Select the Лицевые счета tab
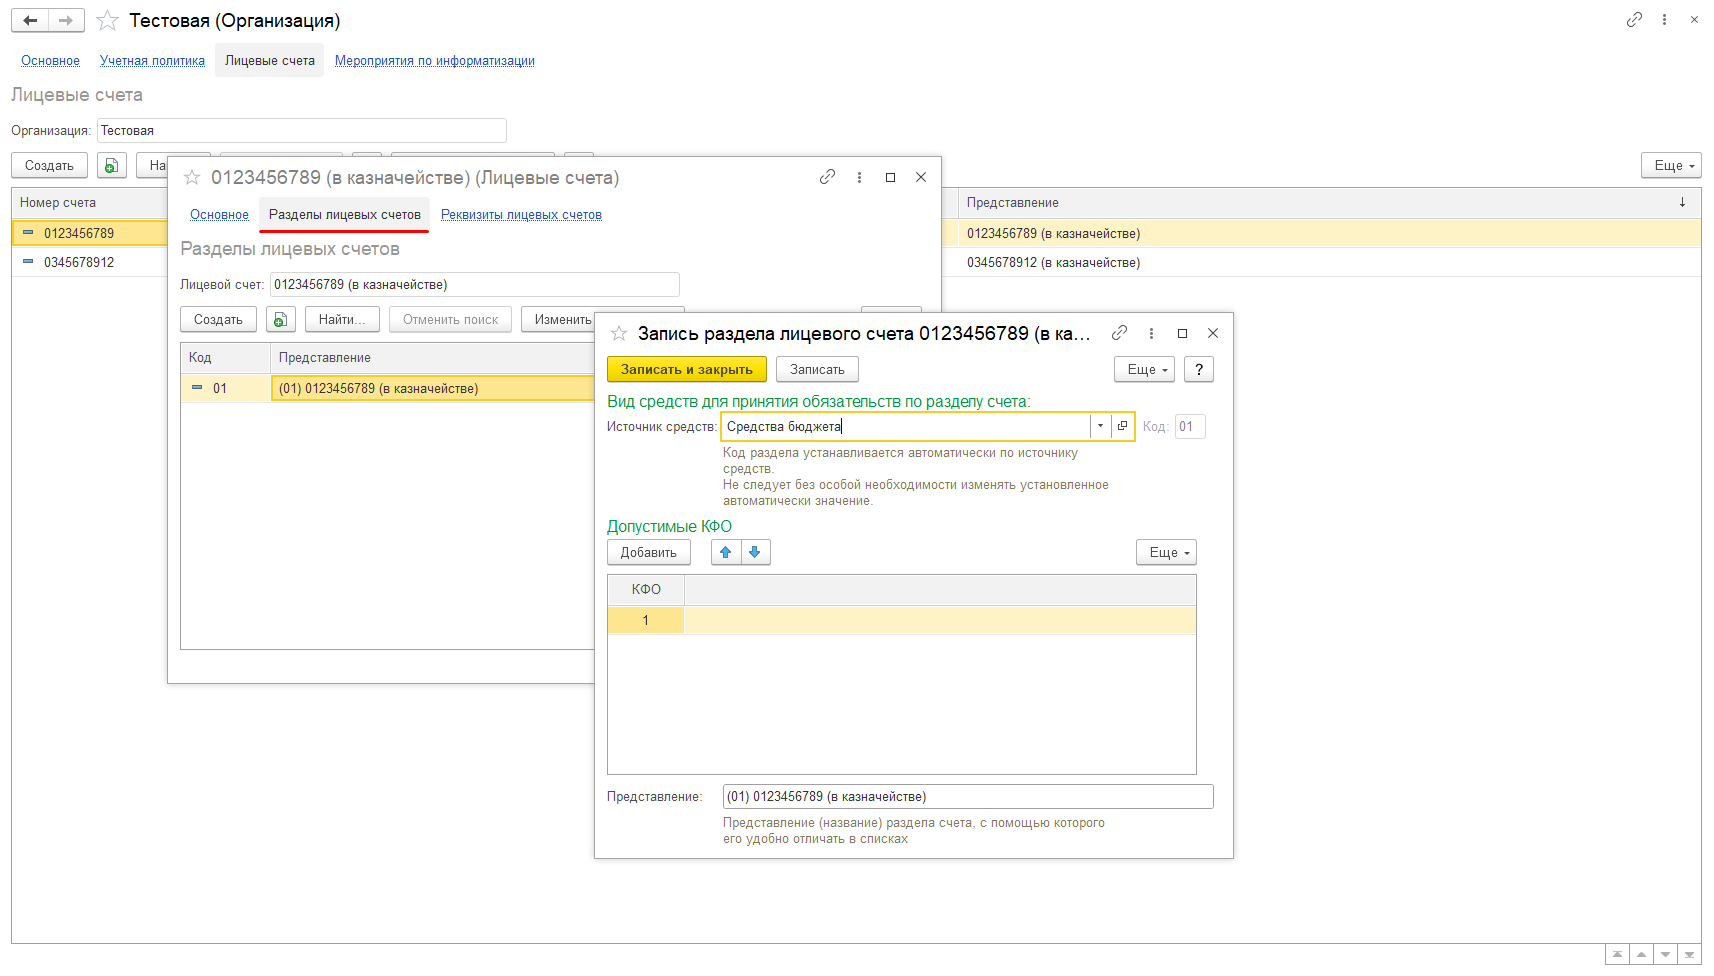 (x=270, y=61)
